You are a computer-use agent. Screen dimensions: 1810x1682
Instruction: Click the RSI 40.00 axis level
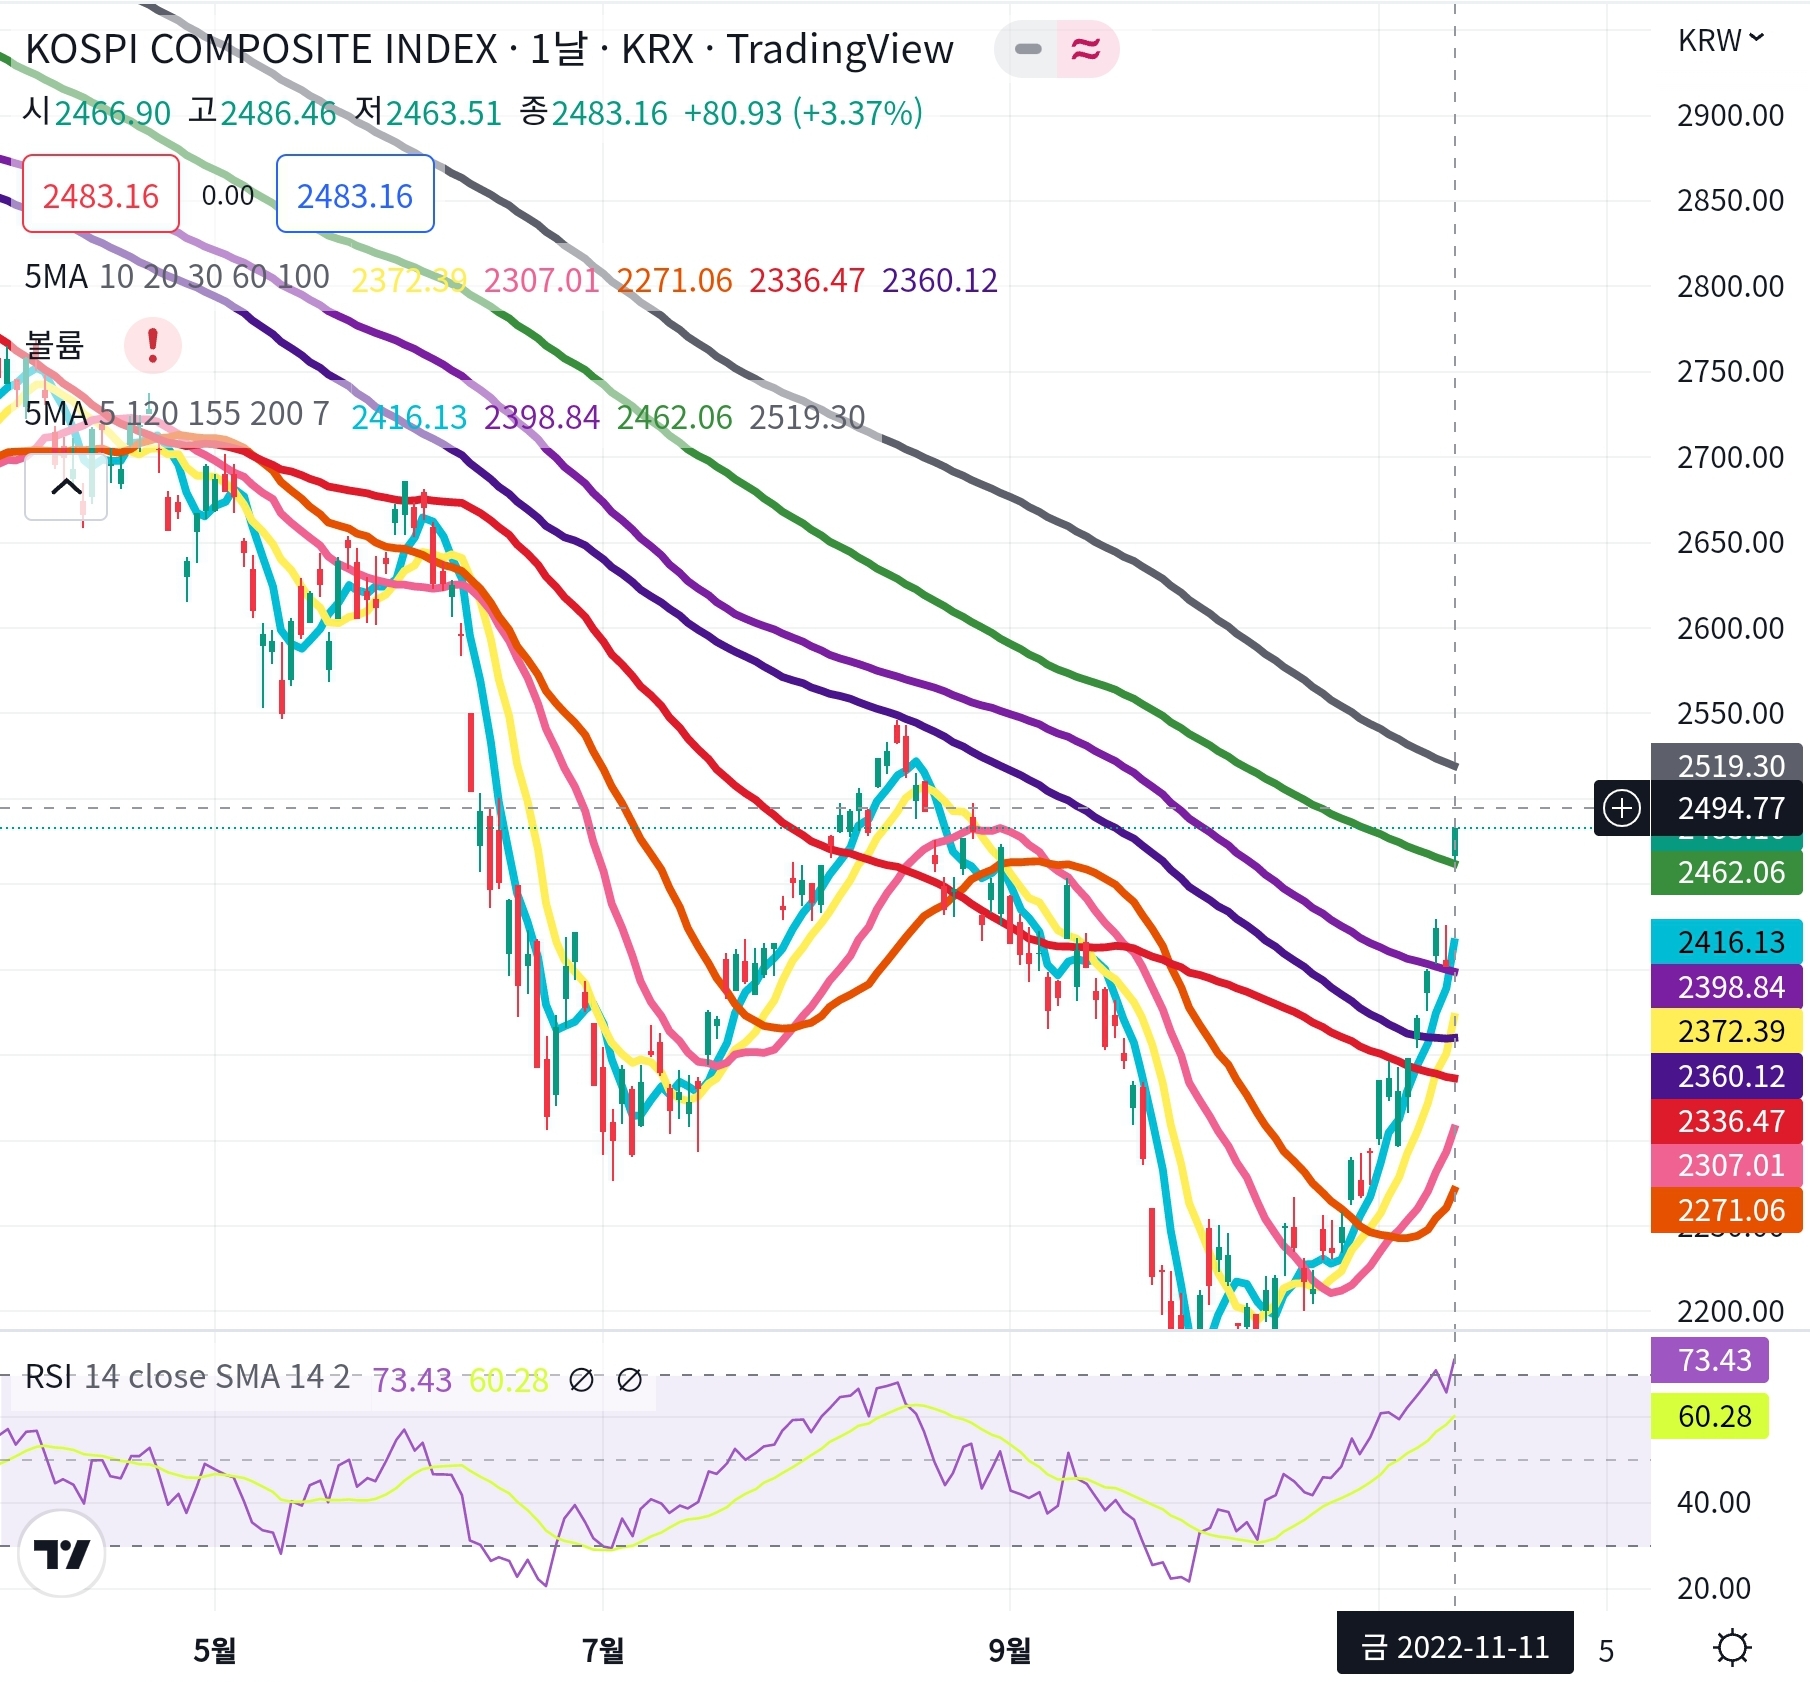[1714, 1502]
